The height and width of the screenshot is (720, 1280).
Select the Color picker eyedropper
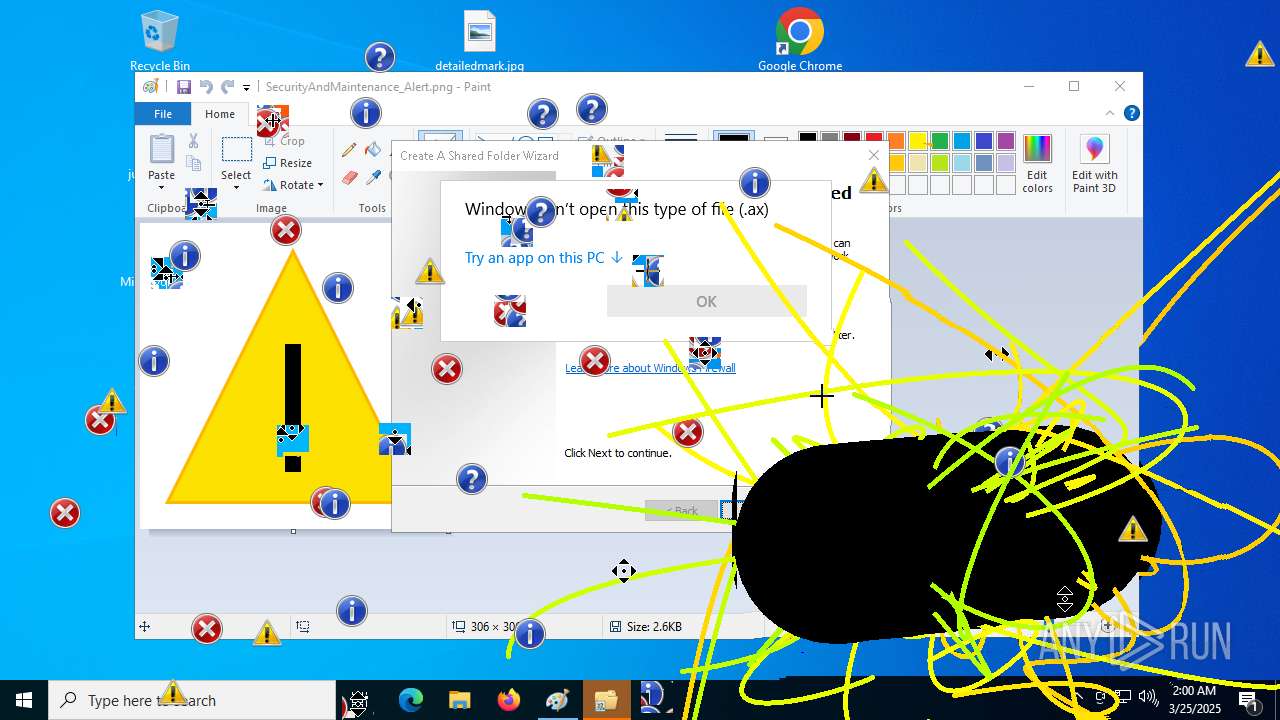[x=373, y=177]
